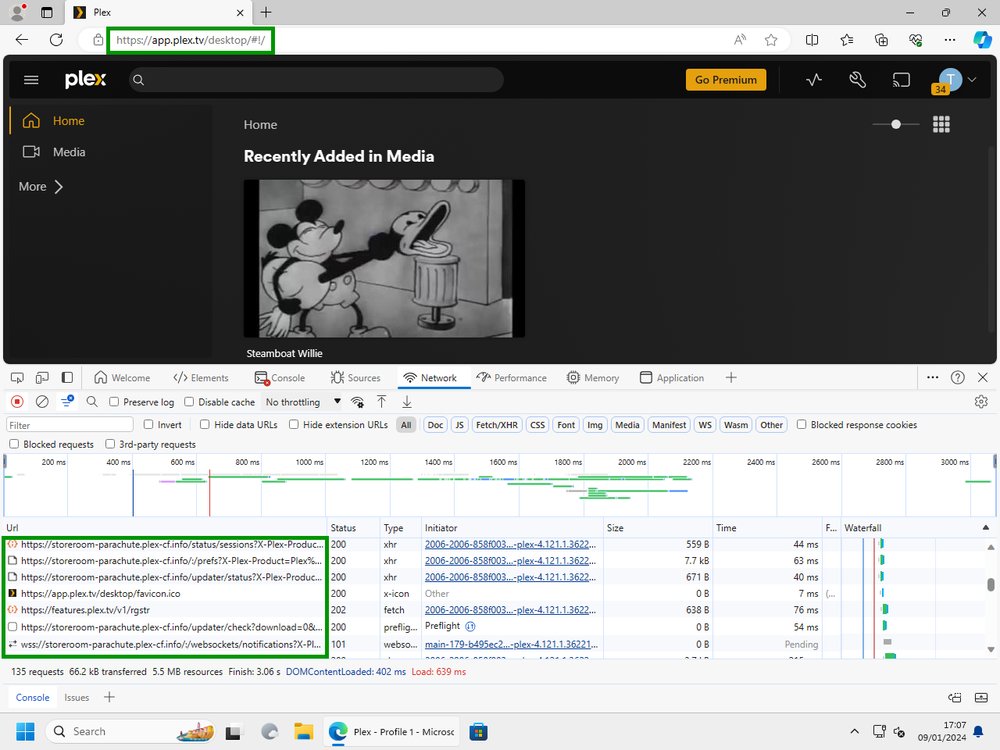
Task: Click the network scrollbar thumb
Action: point(990,584)
